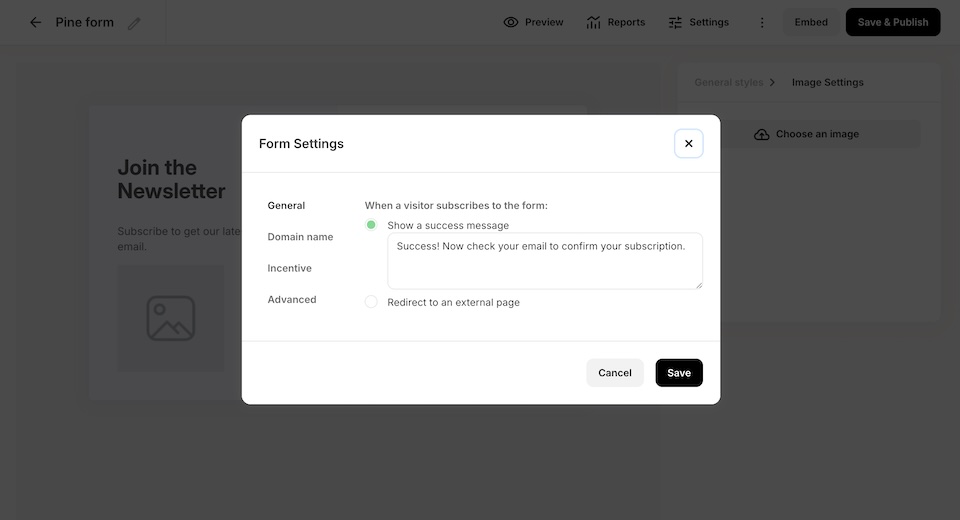Click the Preview eye icon
The width and height of the screenshot is (960, 520).
click(511, 22)
